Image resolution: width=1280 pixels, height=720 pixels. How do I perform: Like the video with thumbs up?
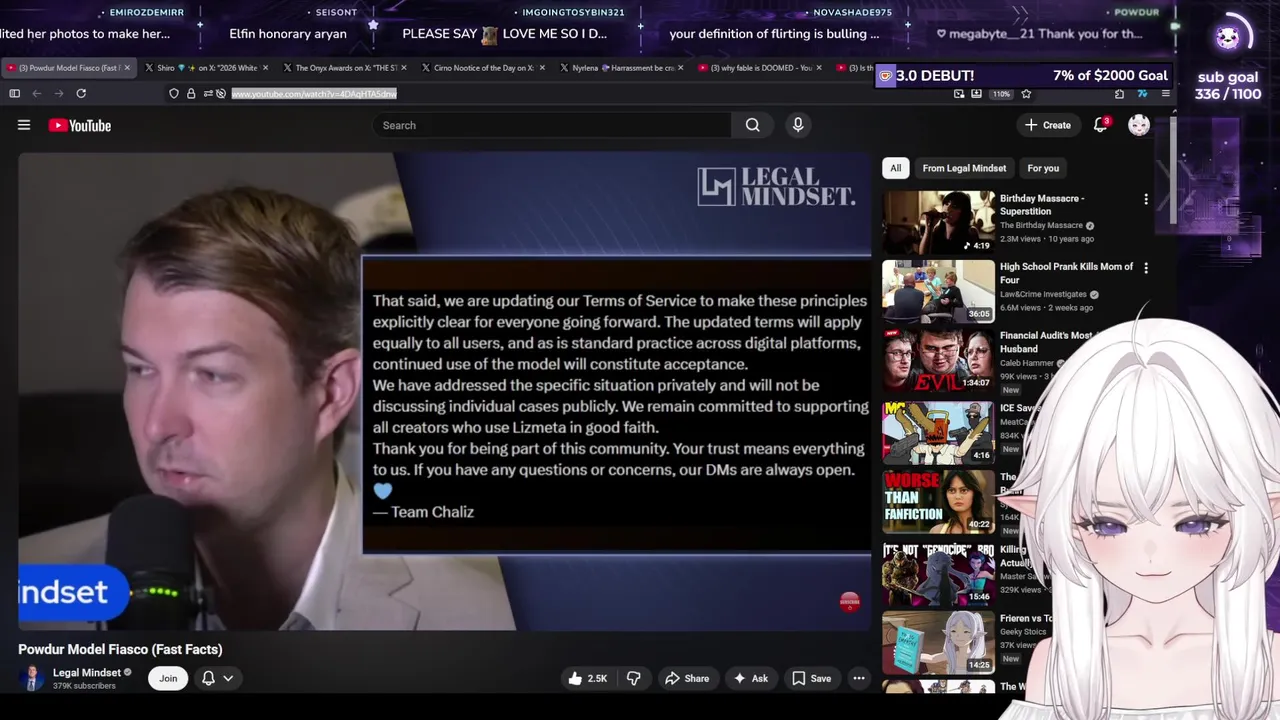click(x=587, y=678)
